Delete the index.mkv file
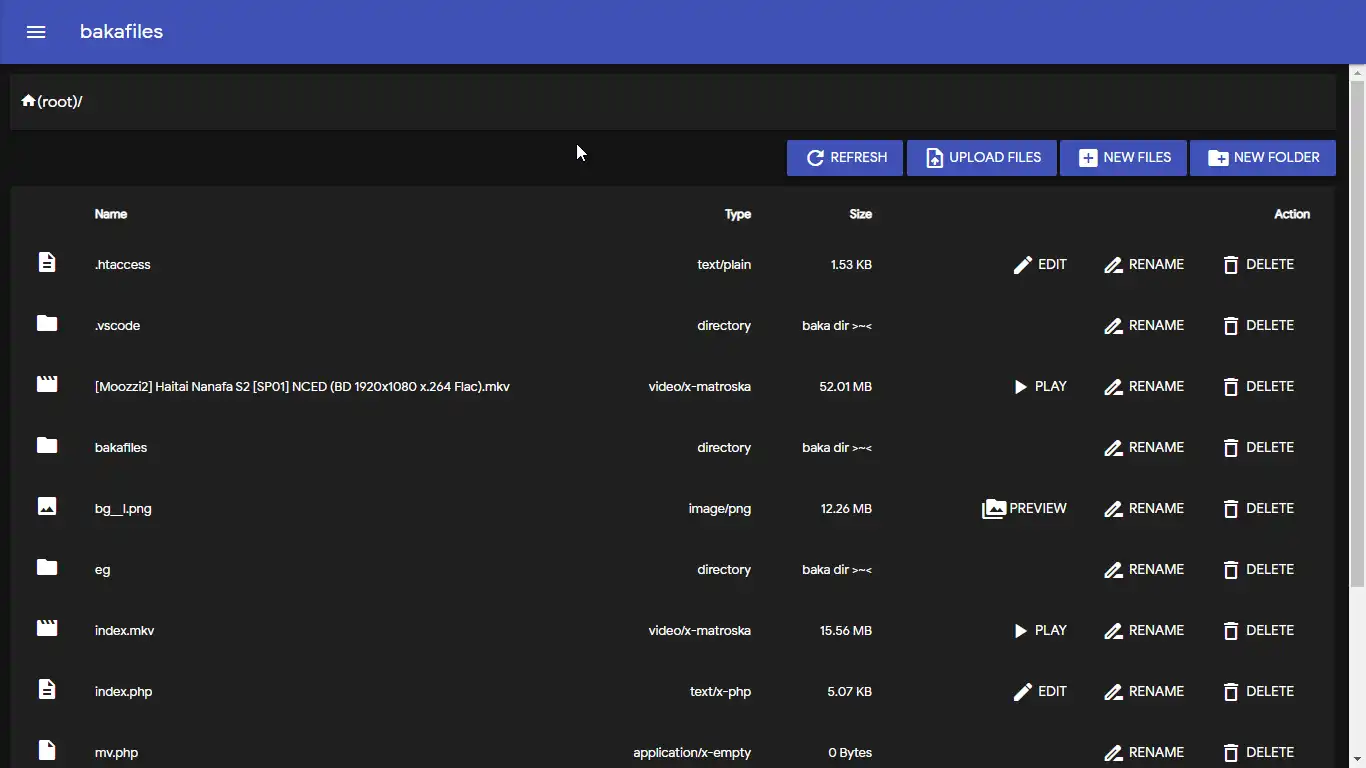 (1258, 631)
